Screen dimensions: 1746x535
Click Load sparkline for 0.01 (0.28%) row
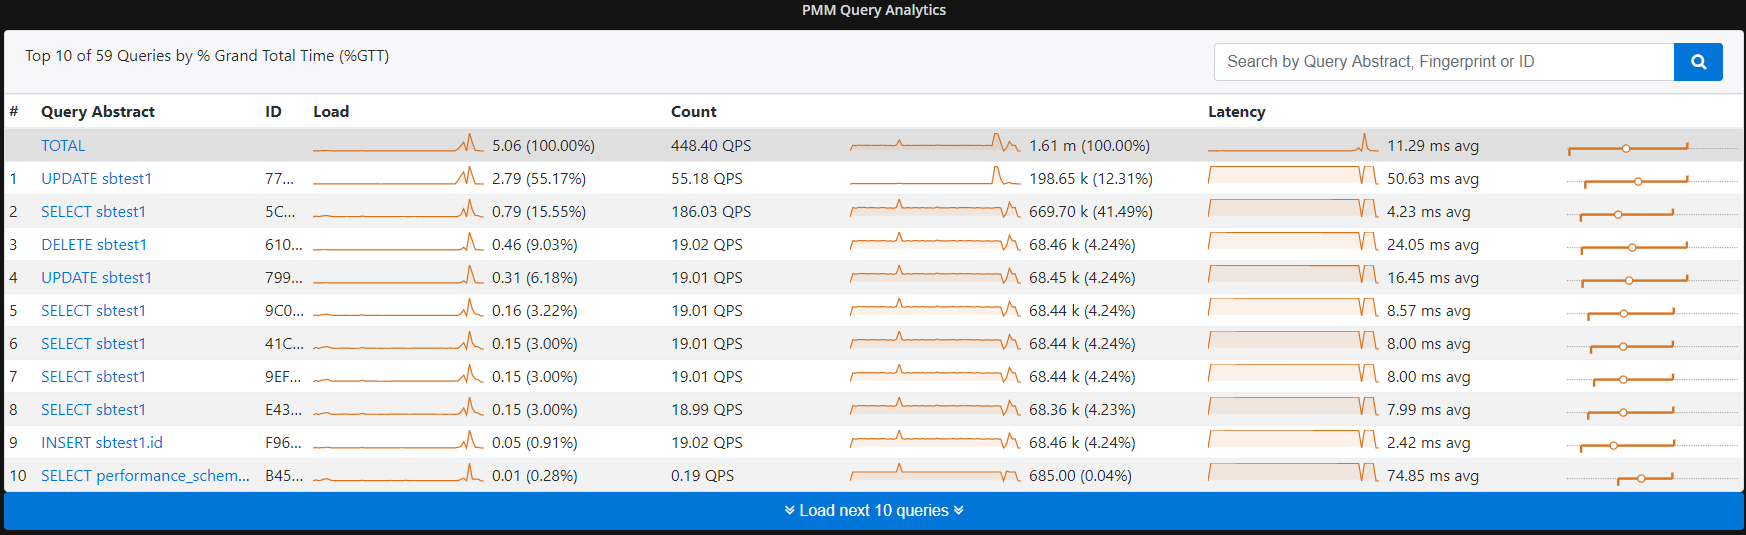pyautogui.click(x=398, y=476)
